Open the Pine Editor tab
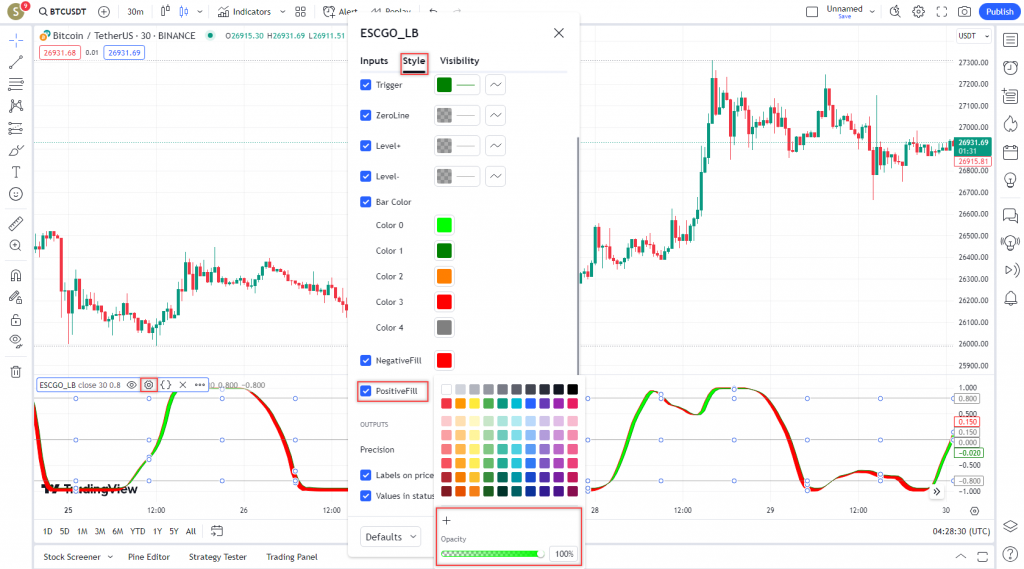The width and height of the screenshot is (1024, 569). (149, 557)
